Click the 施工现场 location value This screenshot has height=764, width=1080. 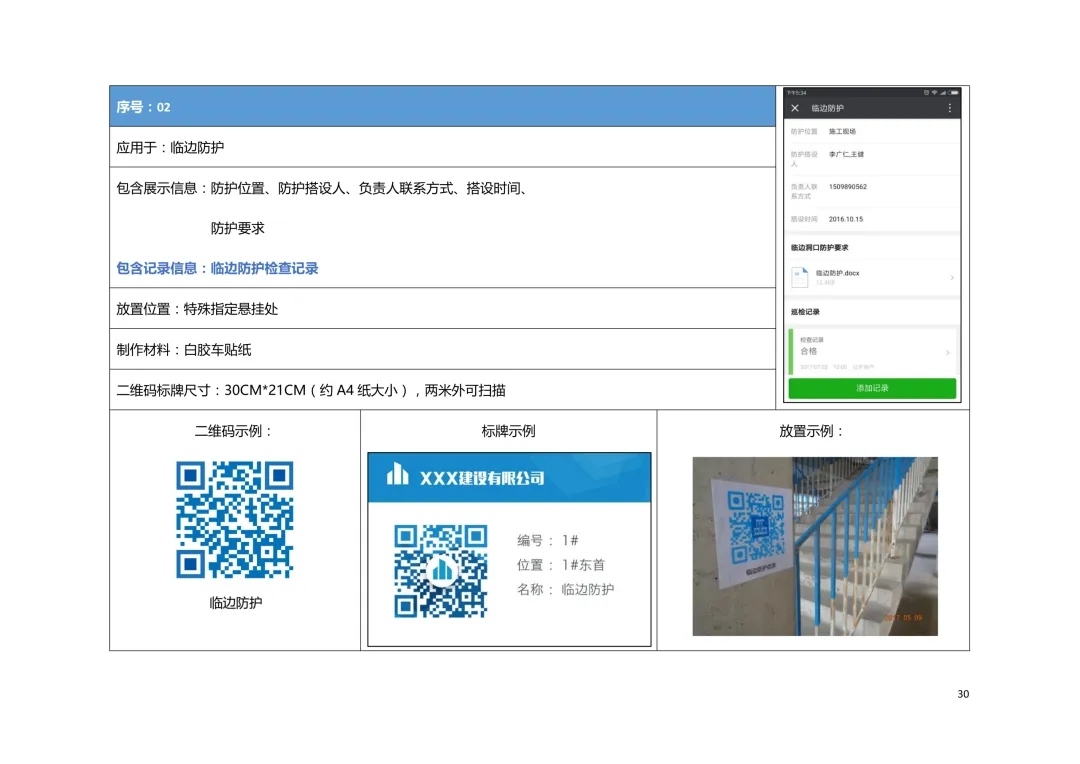[x=842, y=132]
